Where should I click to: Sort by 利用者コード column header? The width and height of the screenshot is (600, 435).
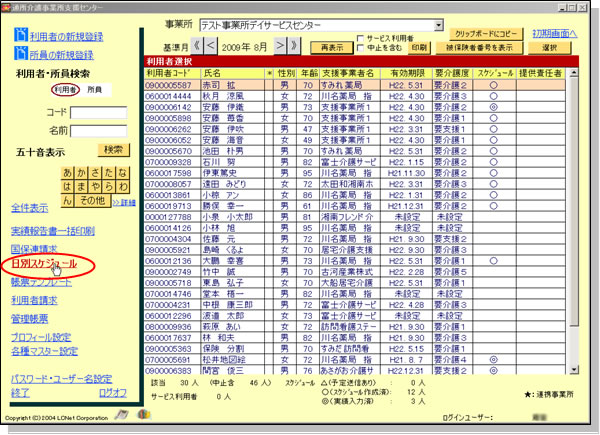click(x=173, y=73)
